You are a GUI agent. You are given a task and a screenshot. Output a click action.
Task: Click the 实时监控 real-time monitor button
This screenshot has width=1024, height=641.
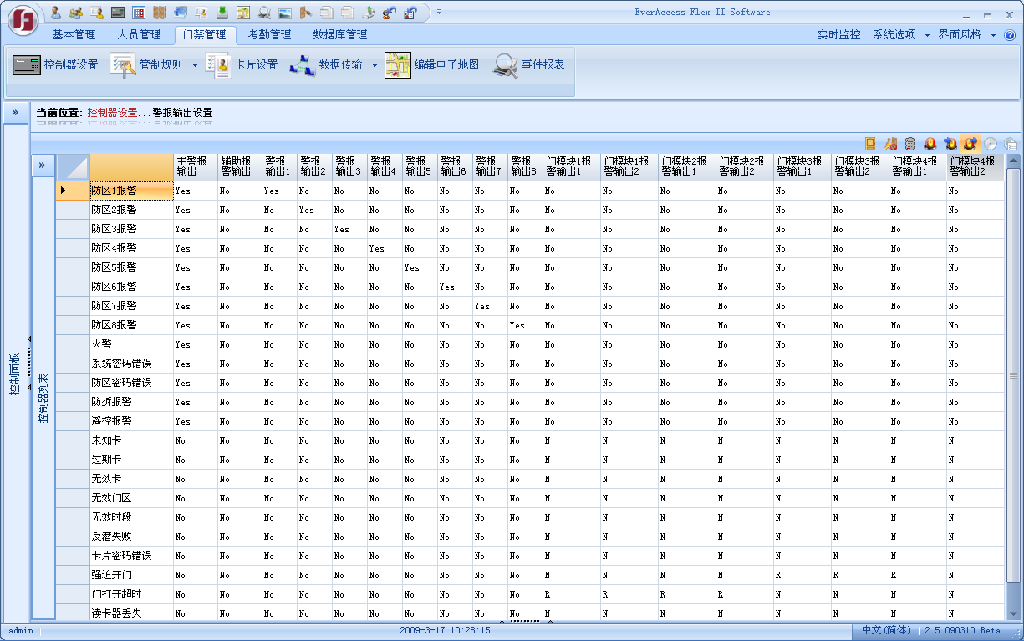point(838,34)
